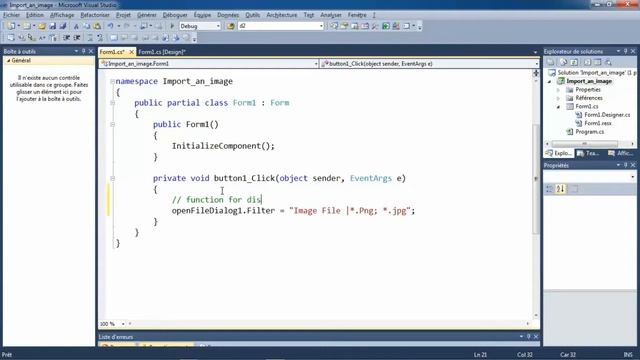Click Show All Files in Solution Explorer toolbar
The height and width of the screenshot is (360, 640).
pyautogui.click(x=563, y=62)
